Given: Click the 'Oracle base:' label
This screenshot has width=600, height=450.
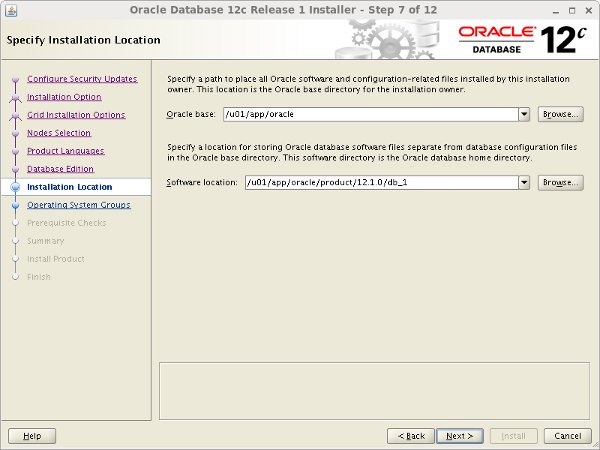Looking at the screenshot, I should pos(191,114).
